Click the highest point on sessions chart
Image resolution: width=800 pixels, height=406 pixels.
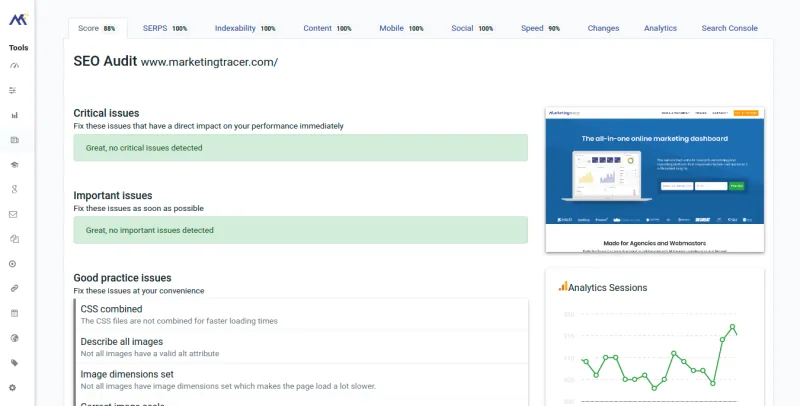(732, 326)
